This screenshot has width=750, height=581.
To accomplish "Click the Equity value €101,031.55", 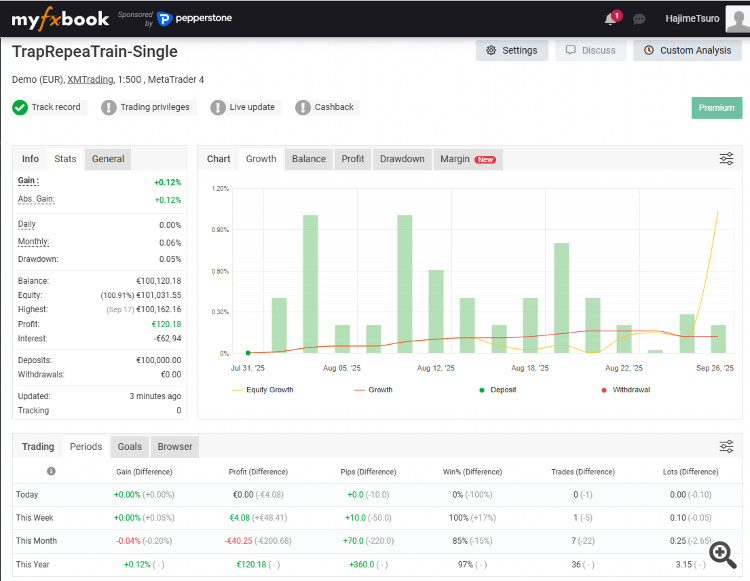I will coord(159,295).
